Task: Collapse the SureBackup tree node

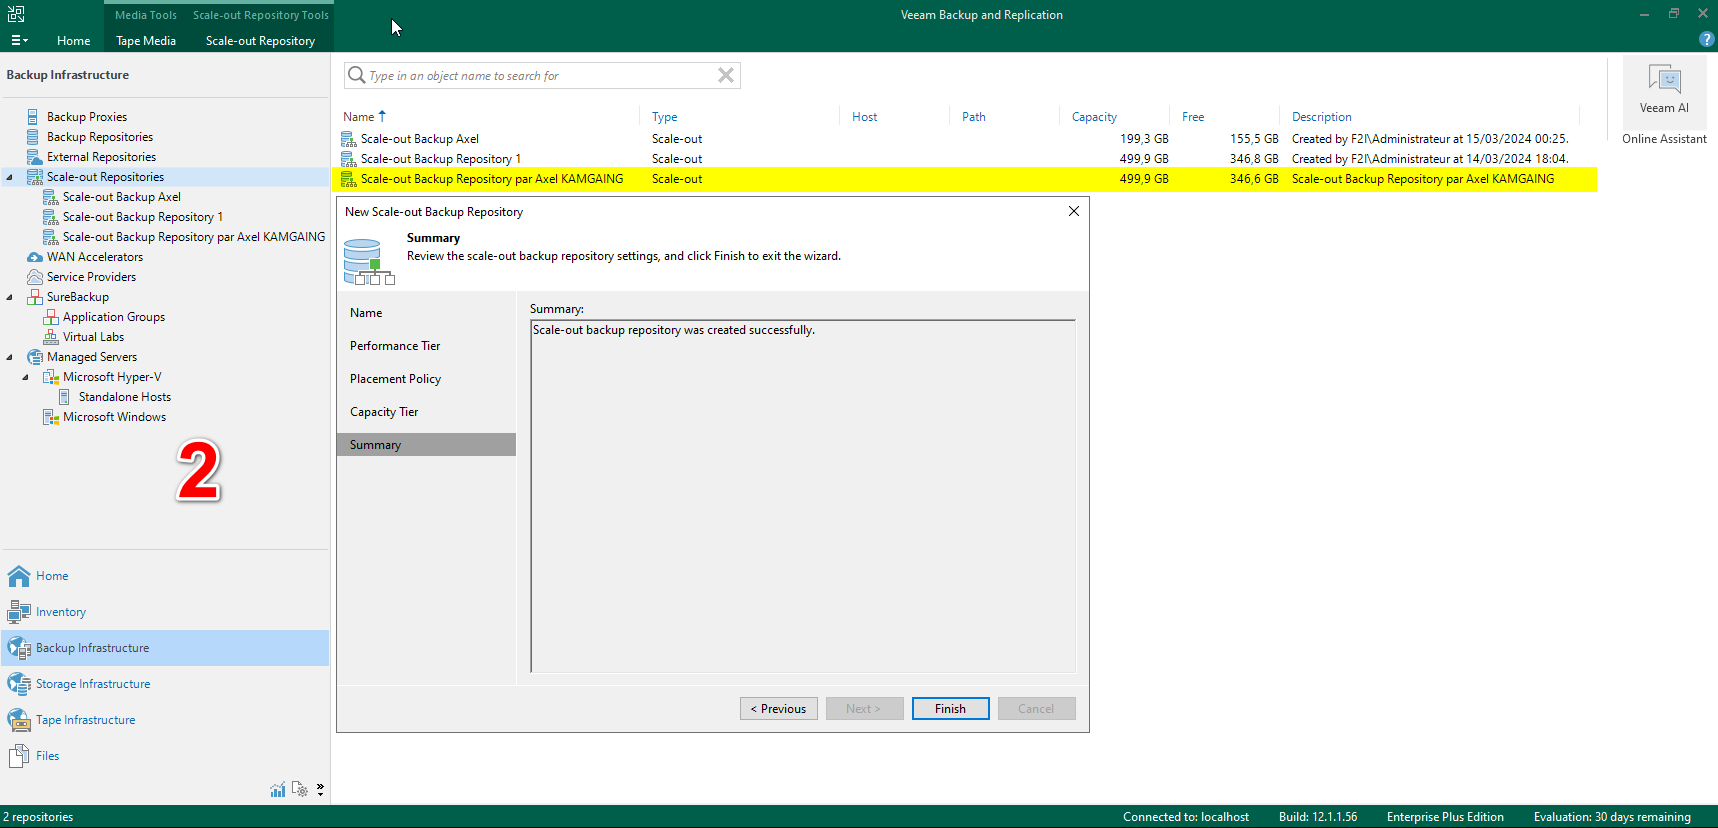Action: (10, 297)
